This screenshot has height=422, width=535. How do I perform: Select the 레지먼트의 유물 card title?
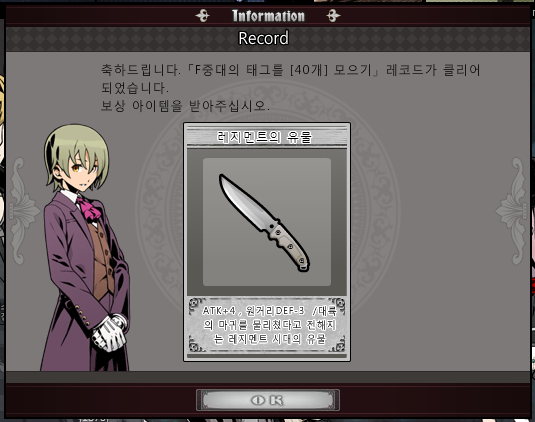[264, 137]
